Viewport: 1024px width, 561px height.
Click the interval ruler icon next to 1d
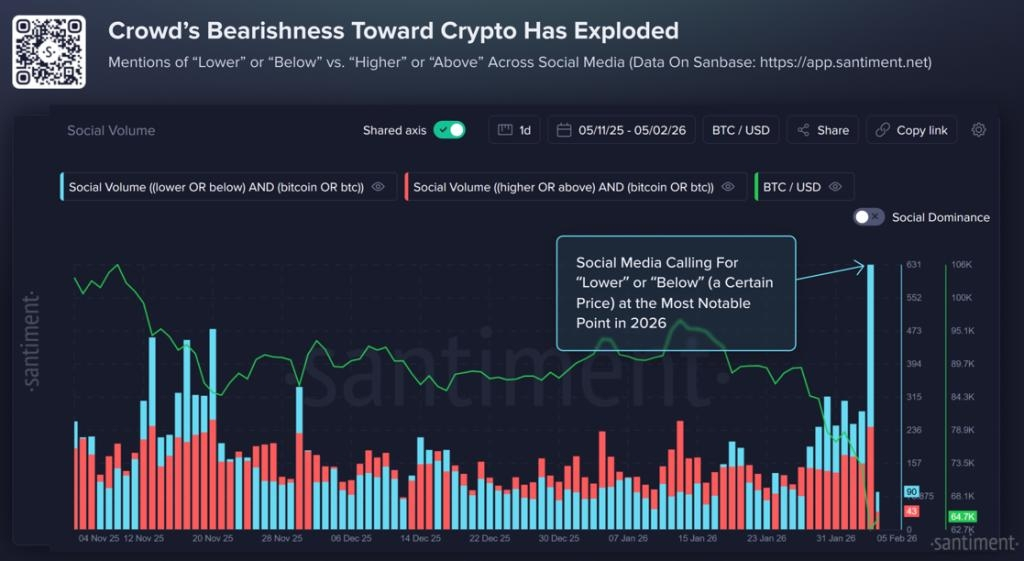point(505,130)
